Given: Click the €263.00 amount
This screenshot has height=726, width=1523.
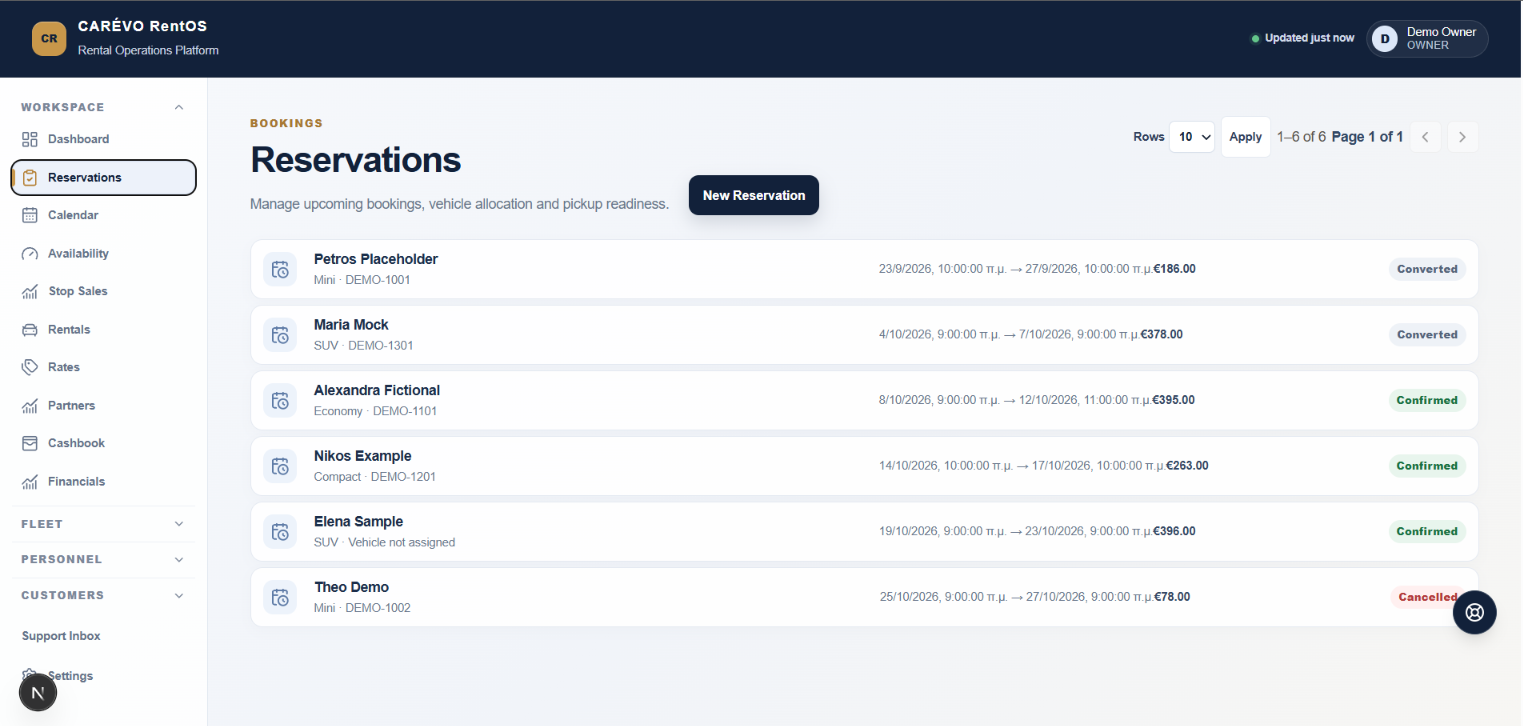Looking at the screenshot, I should (x=1187, y=466).
